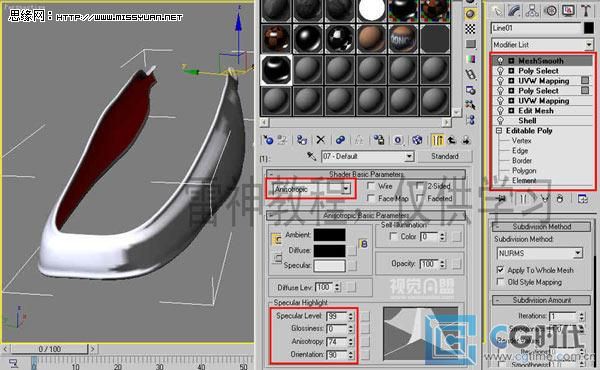
Task: Switch to the Display panel tab
Action: [568, 11]
